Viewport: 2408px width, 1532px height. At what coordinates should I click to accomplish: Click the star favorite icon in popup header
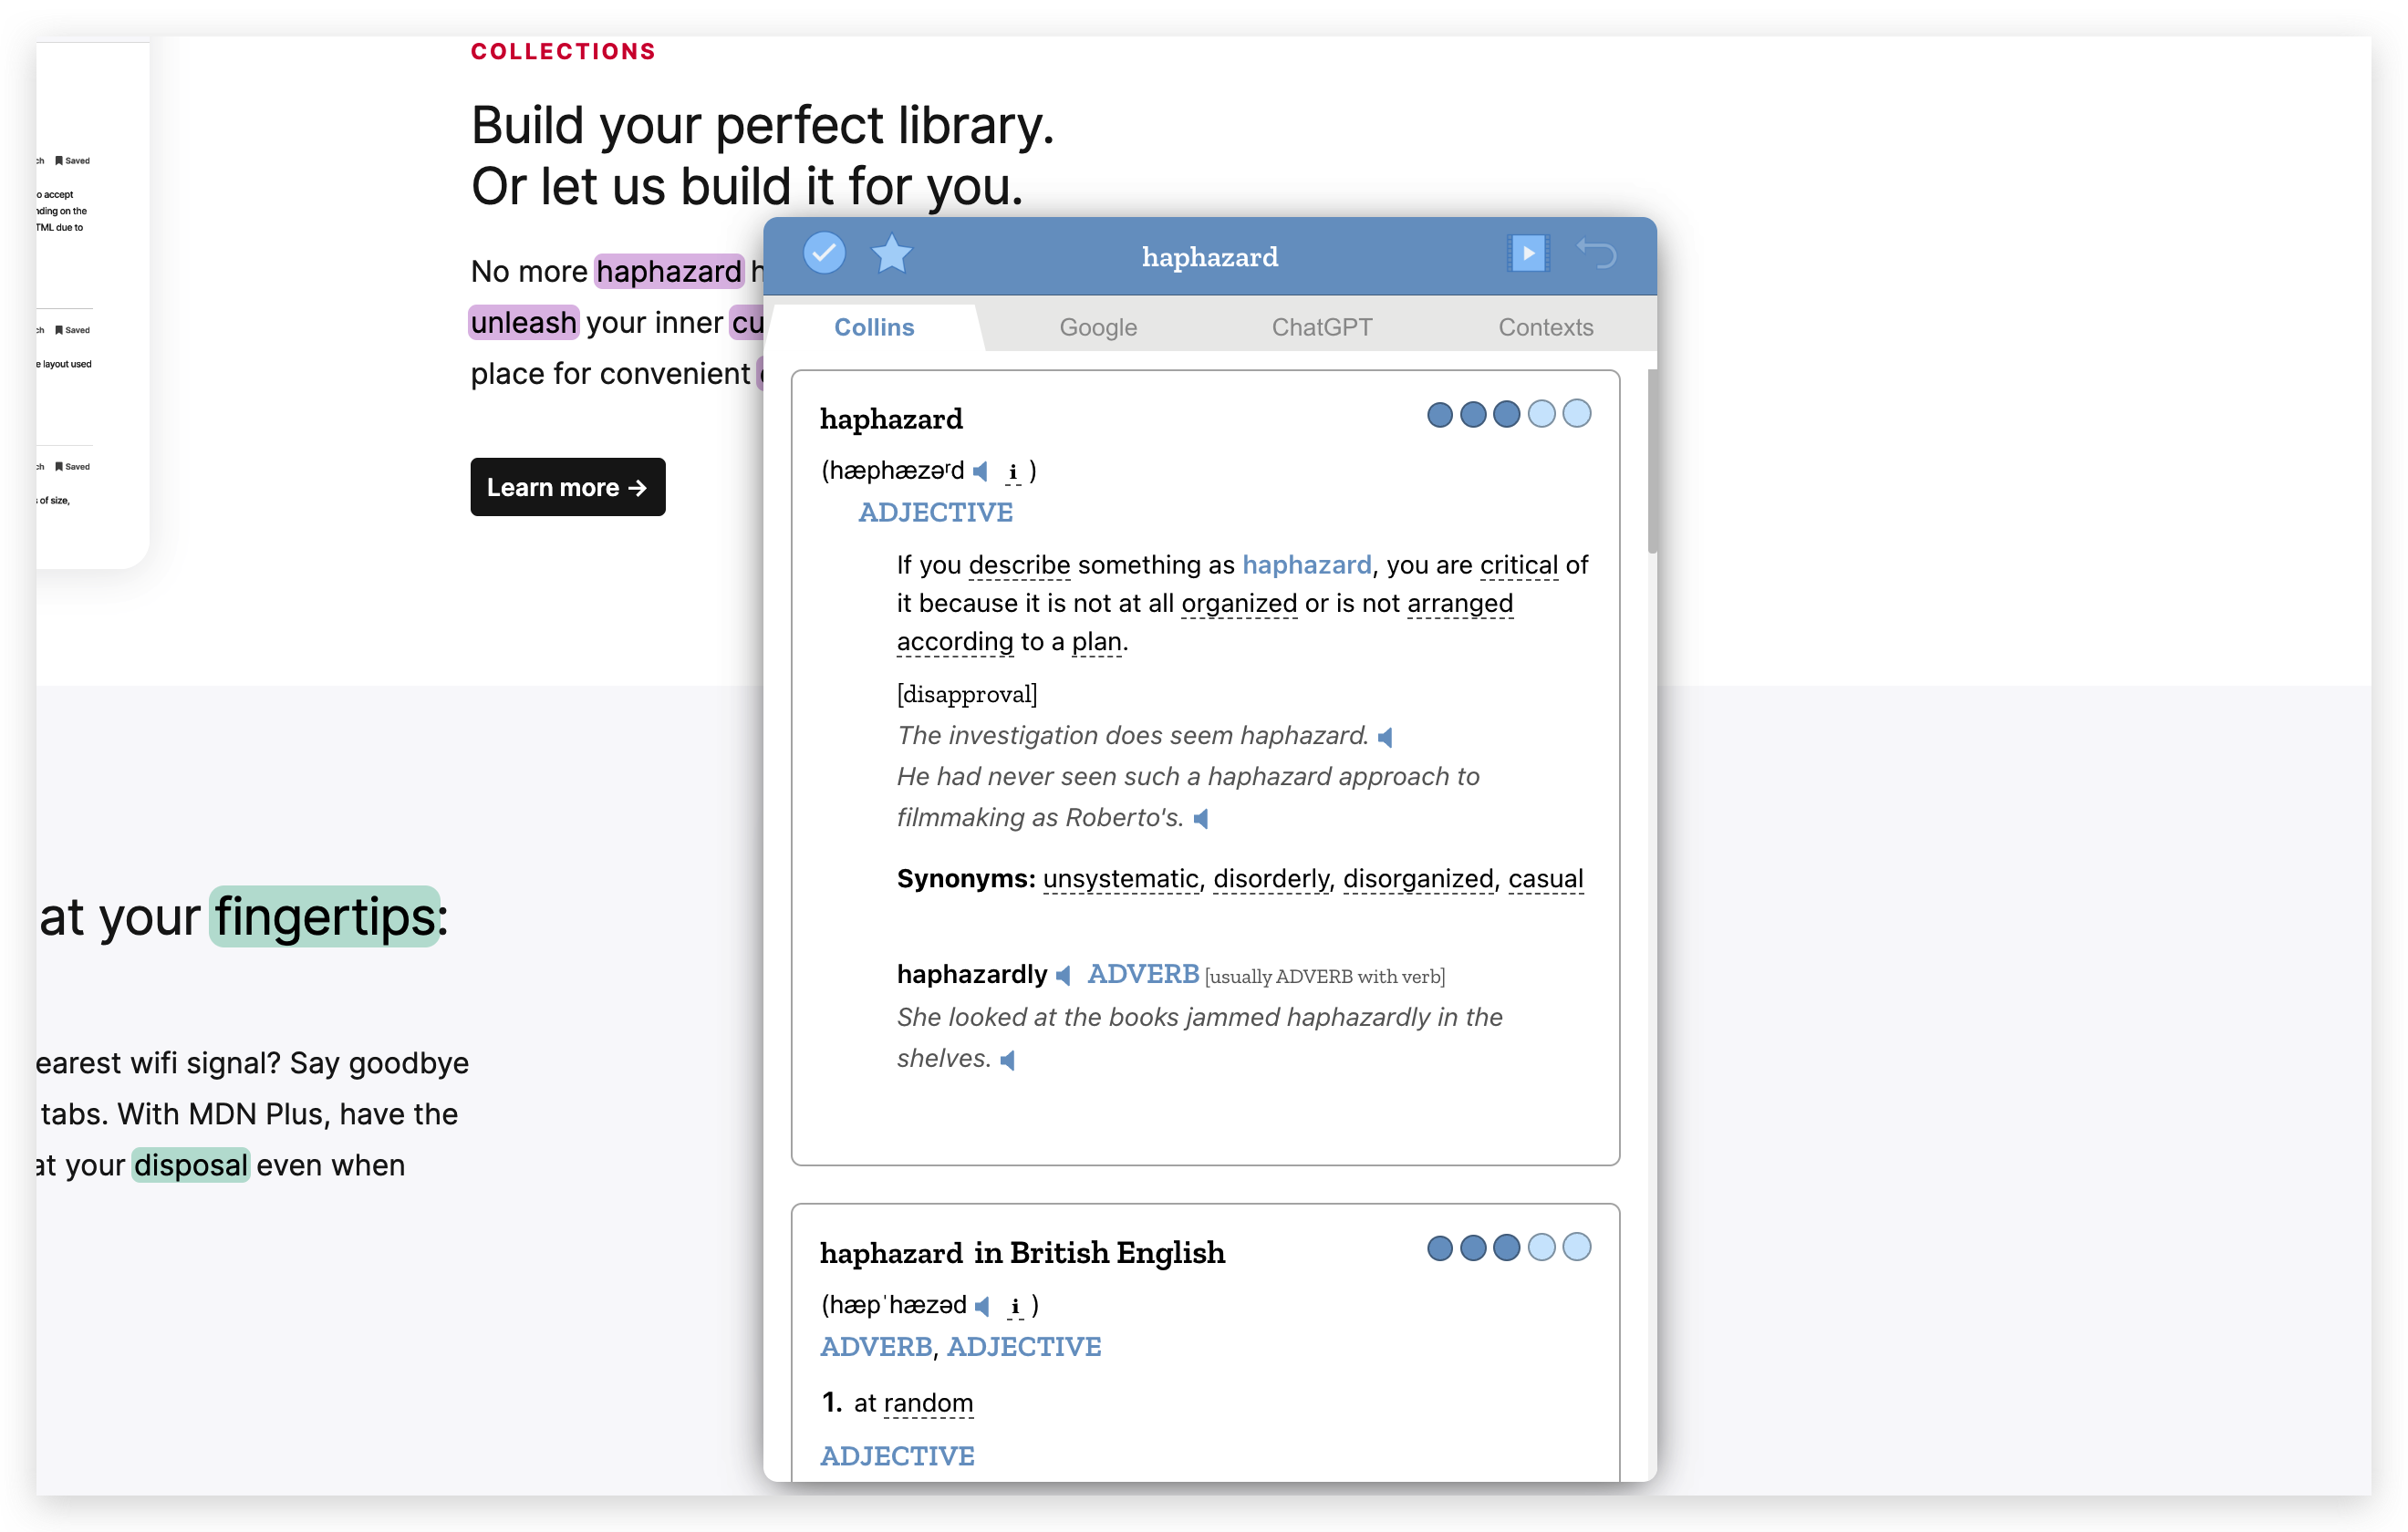[x=891, y=254]
